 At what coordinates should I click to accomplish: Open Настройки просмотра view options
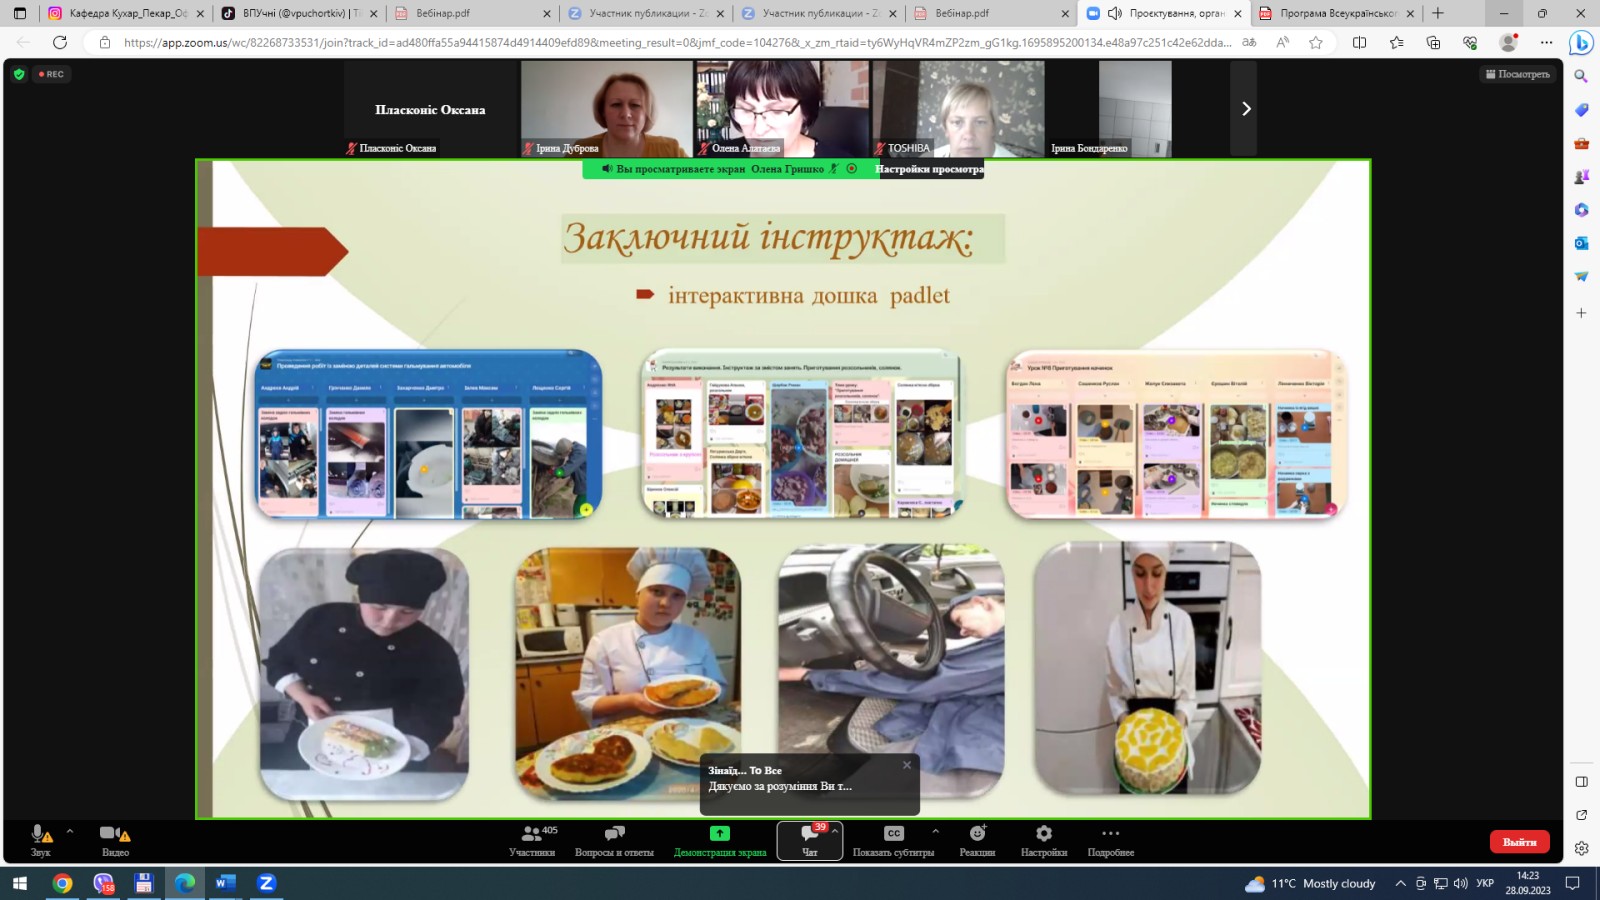point(929,169)
